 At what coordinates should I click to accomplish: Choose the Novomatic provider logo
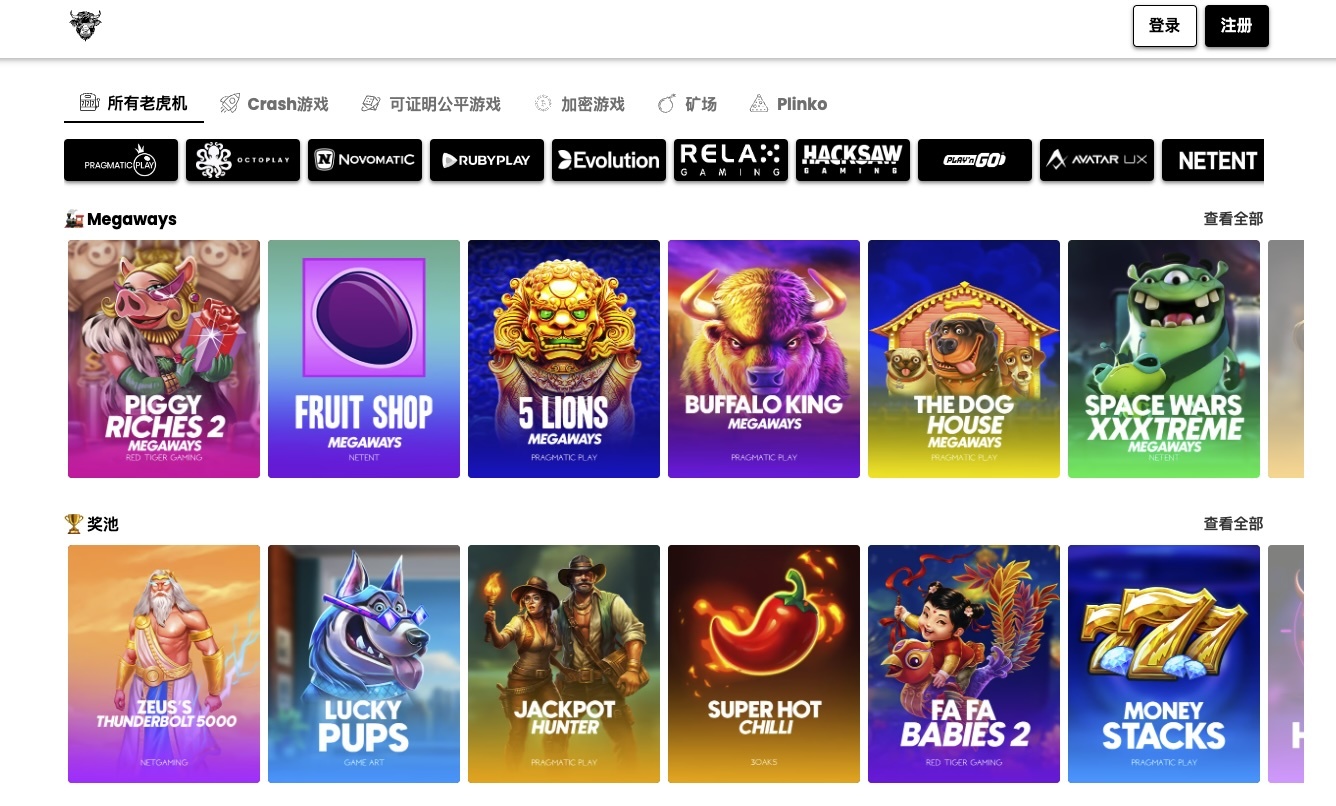365,160
